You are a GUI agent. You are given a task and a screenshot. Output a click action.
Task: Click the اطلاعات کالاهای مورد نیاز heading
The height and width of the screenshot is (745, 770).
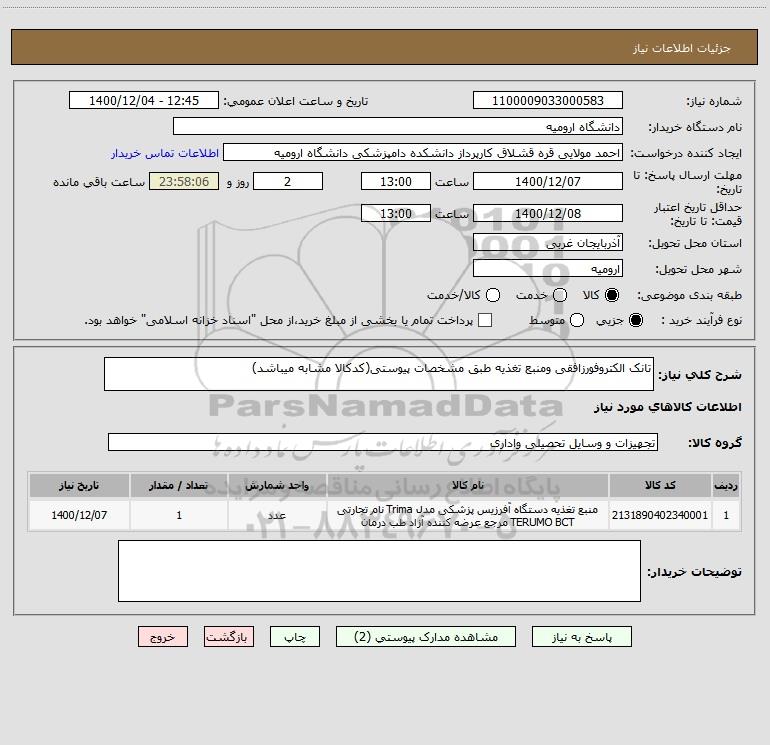[667, 407]
